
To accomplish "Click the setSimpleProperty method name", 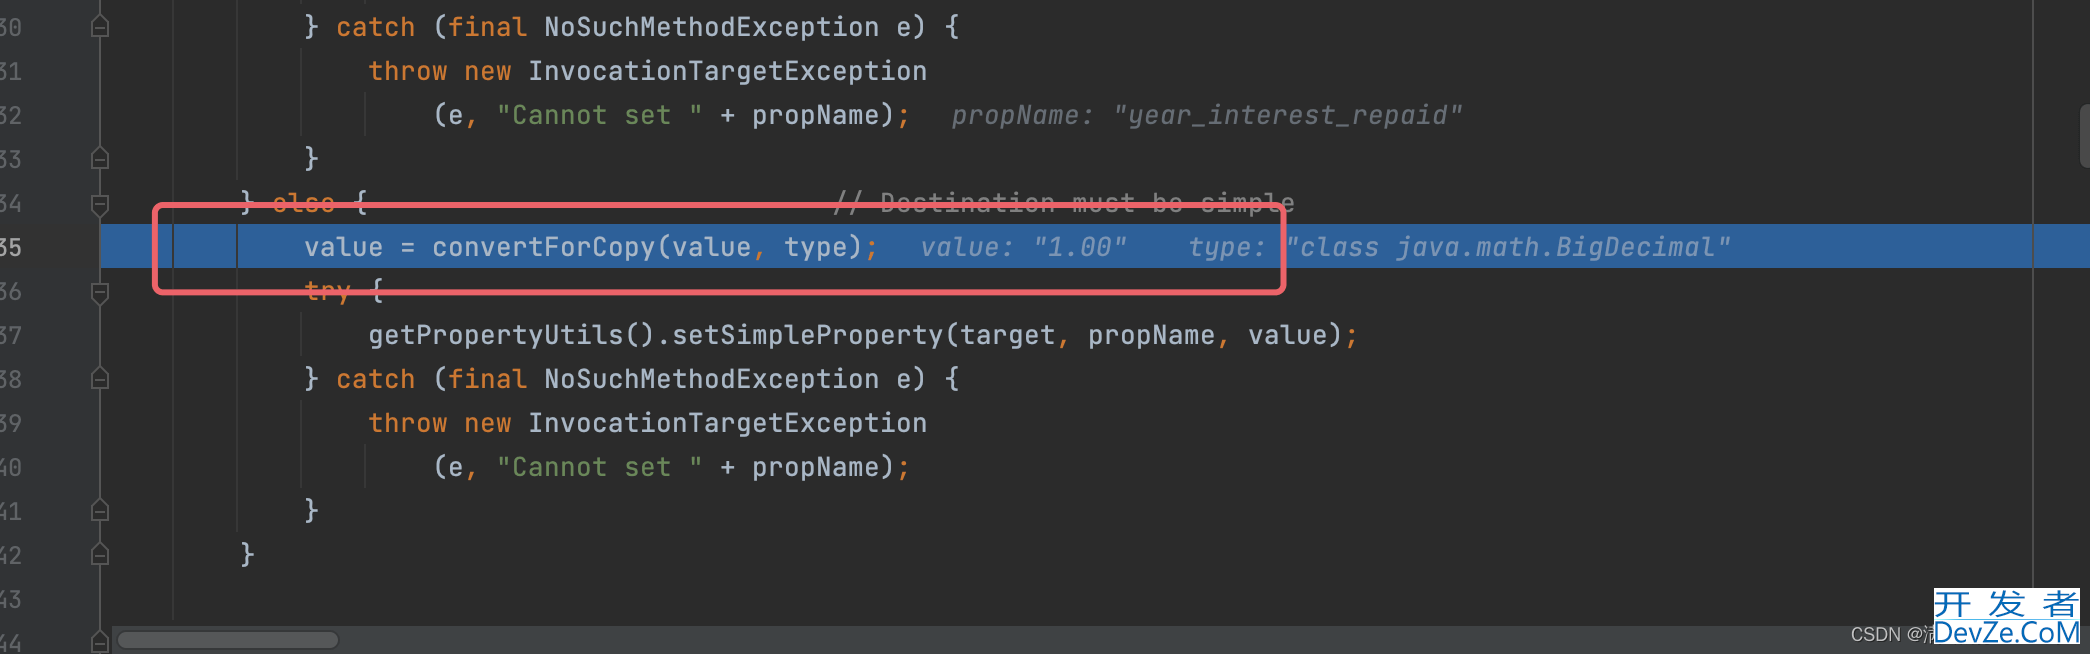I will (807, 335).
